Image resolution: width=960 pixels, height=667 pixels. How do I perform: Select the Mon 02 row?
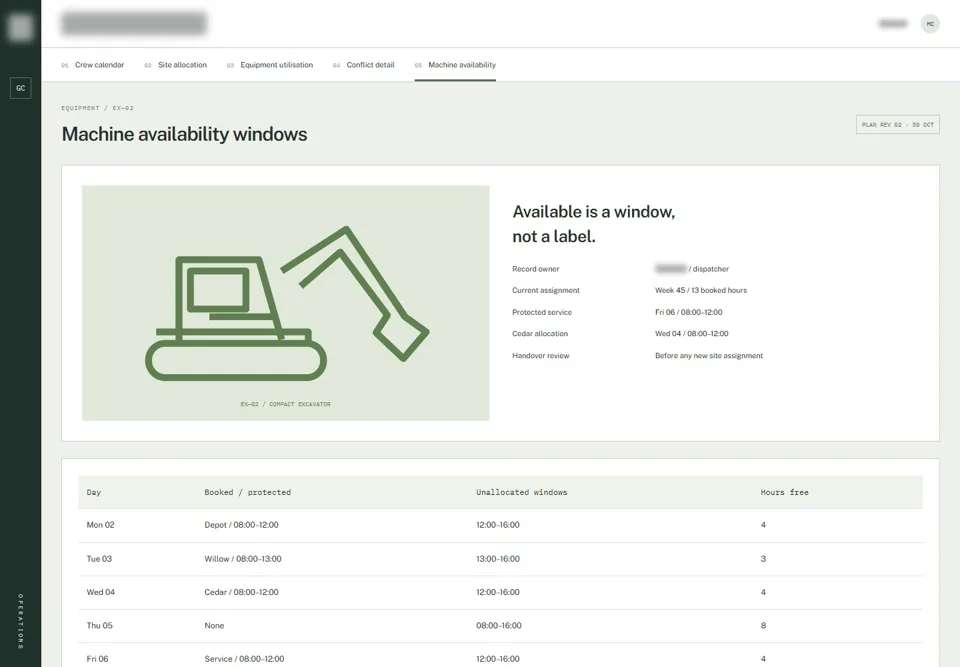click(x=500, y=526)
